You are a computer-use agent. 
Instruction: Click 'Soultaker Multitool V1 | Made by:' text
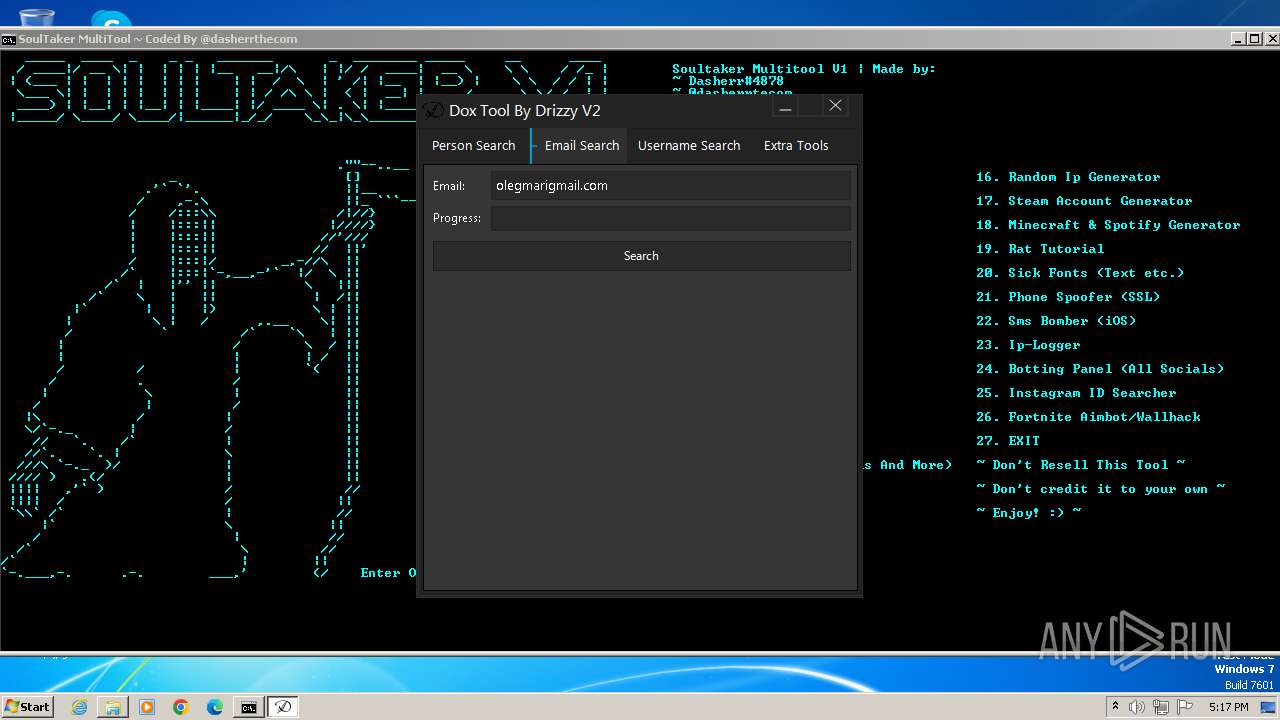pyautogui.click(x=804, y=69)
